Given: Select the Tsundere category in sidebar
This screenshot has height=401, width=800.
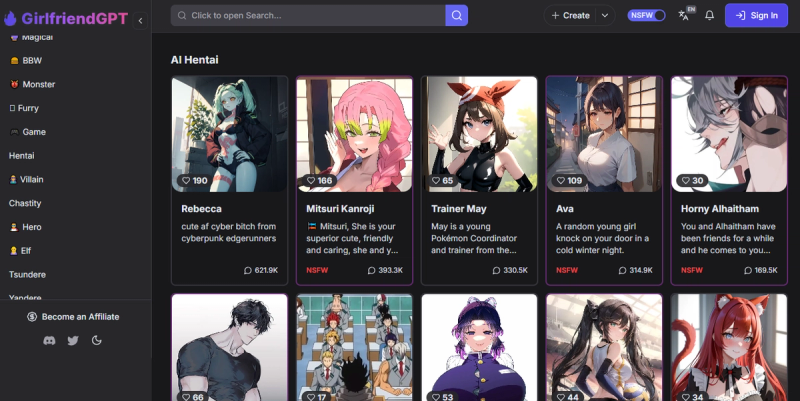Looking at the screenshot, I should coord(27,274).
